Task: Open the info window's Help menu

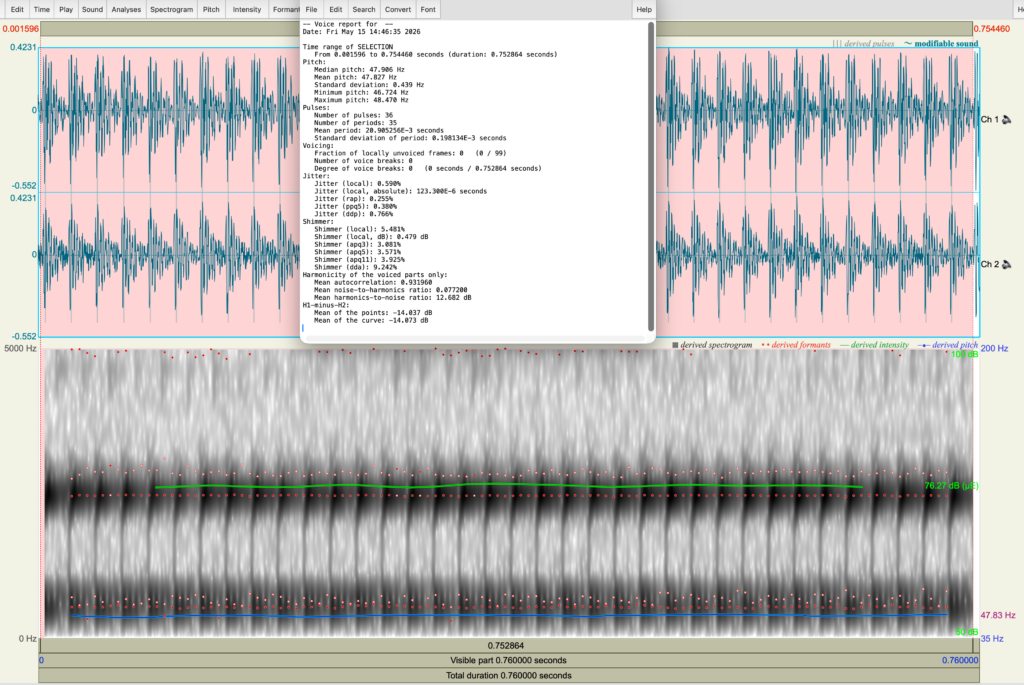Action: 644,9
